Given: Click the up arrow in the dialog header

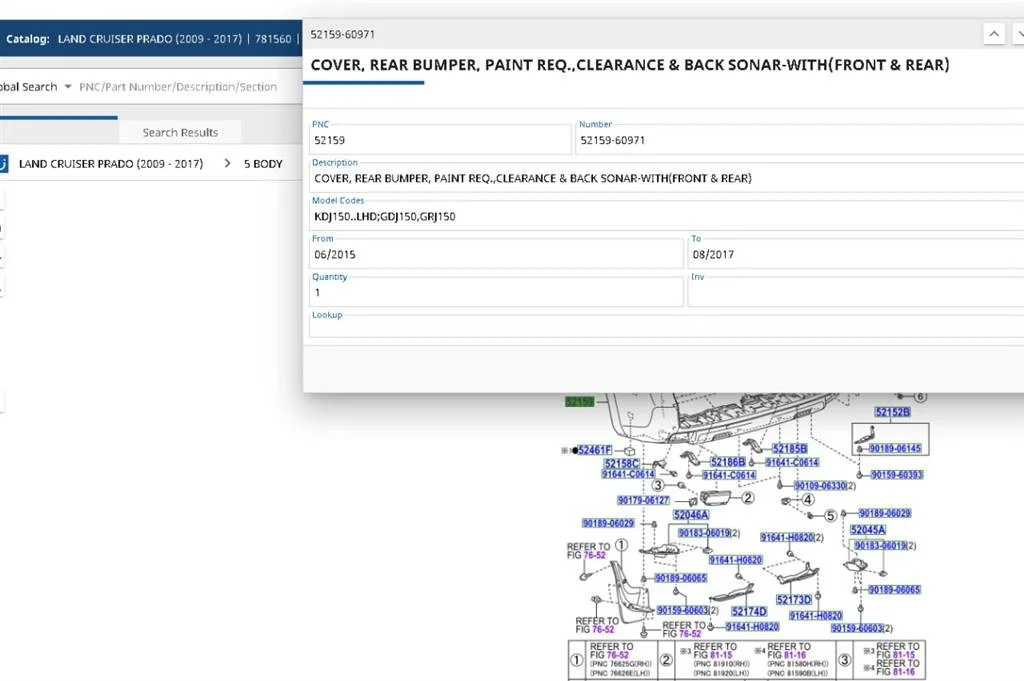Looking at the screenshot, I should [994, 34].
